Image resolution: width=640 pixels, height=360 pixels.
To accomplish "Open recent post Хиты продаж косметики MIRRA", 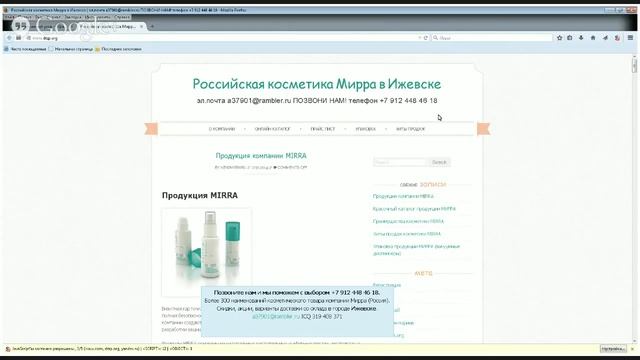I will (407, 234).
